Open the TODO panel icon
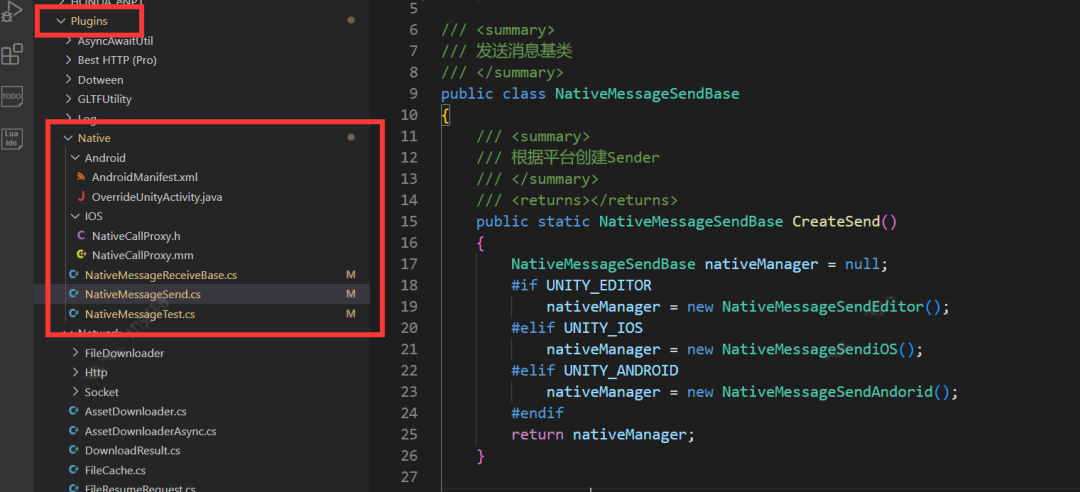 (12, 96)
